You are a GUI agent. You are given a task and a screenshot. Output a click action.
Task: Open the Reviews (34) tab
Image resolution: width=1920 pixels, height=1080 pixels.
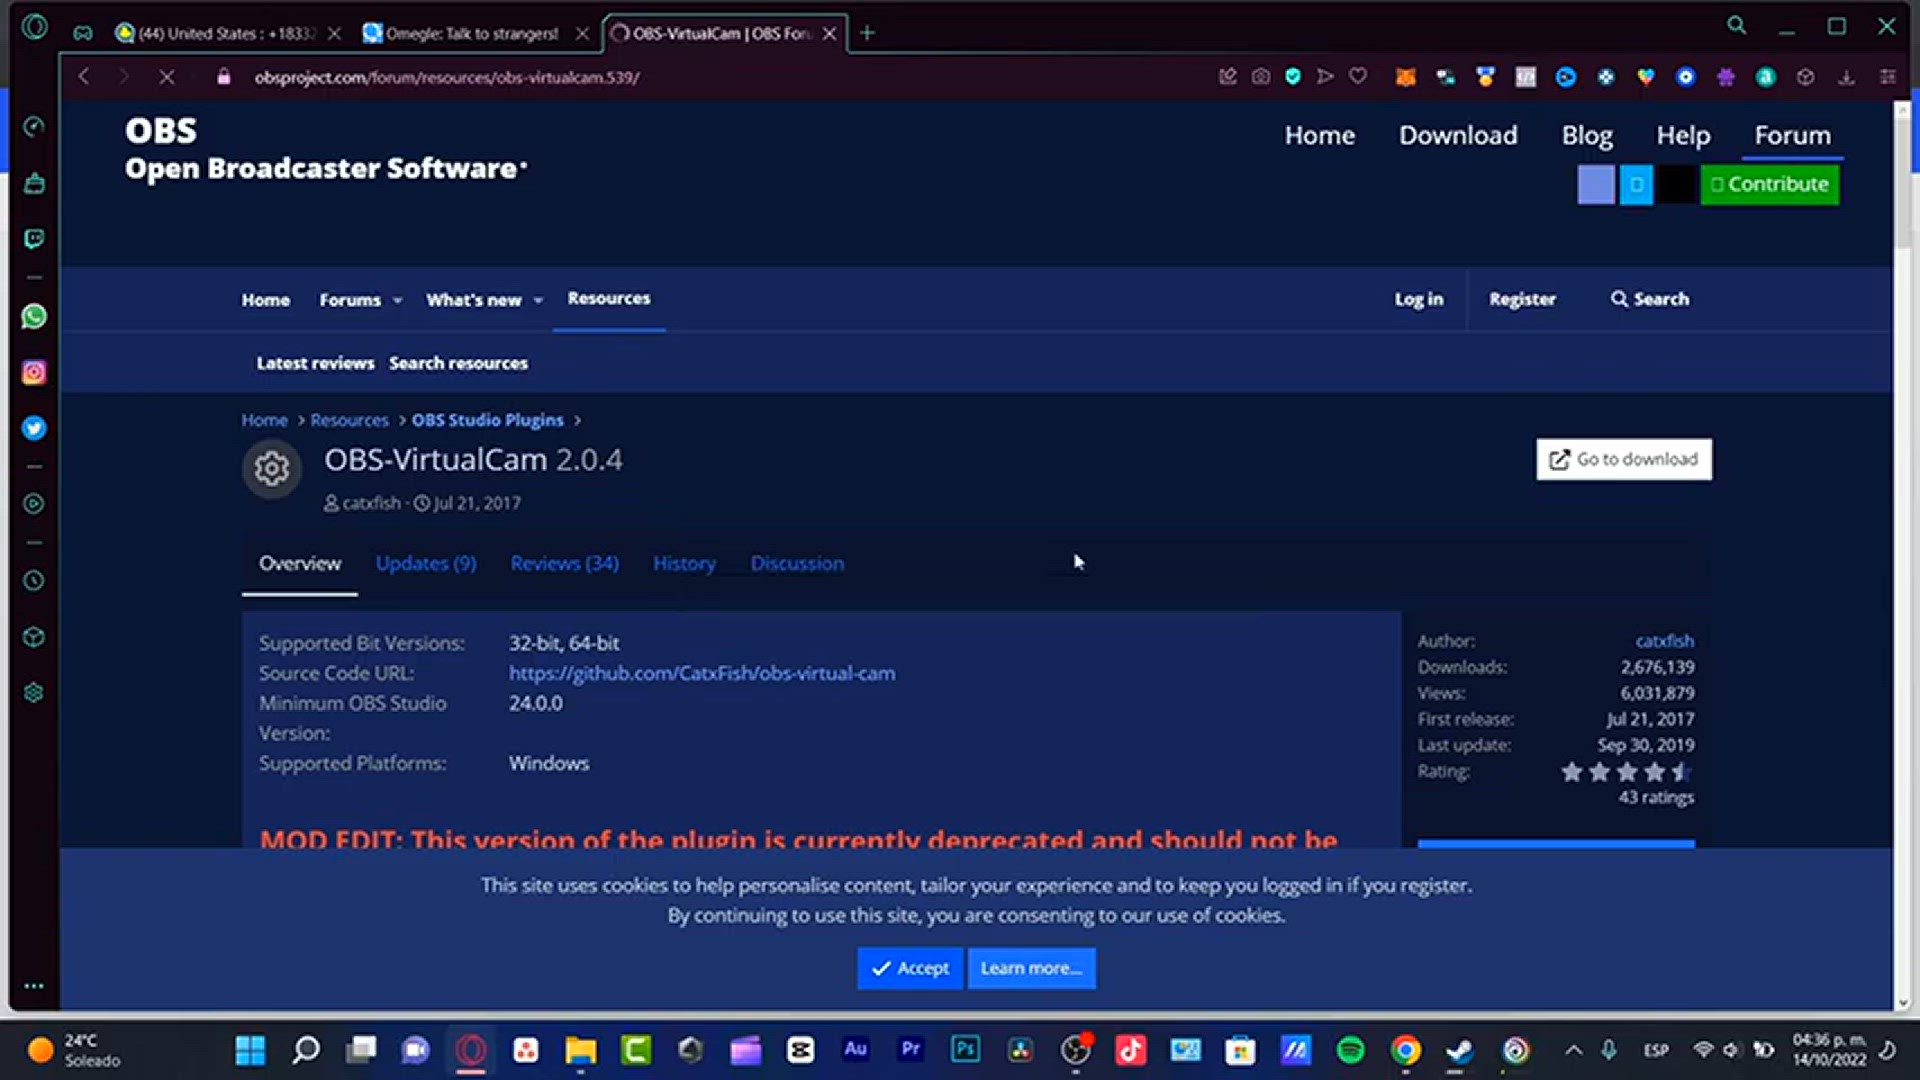click(564, 564)
